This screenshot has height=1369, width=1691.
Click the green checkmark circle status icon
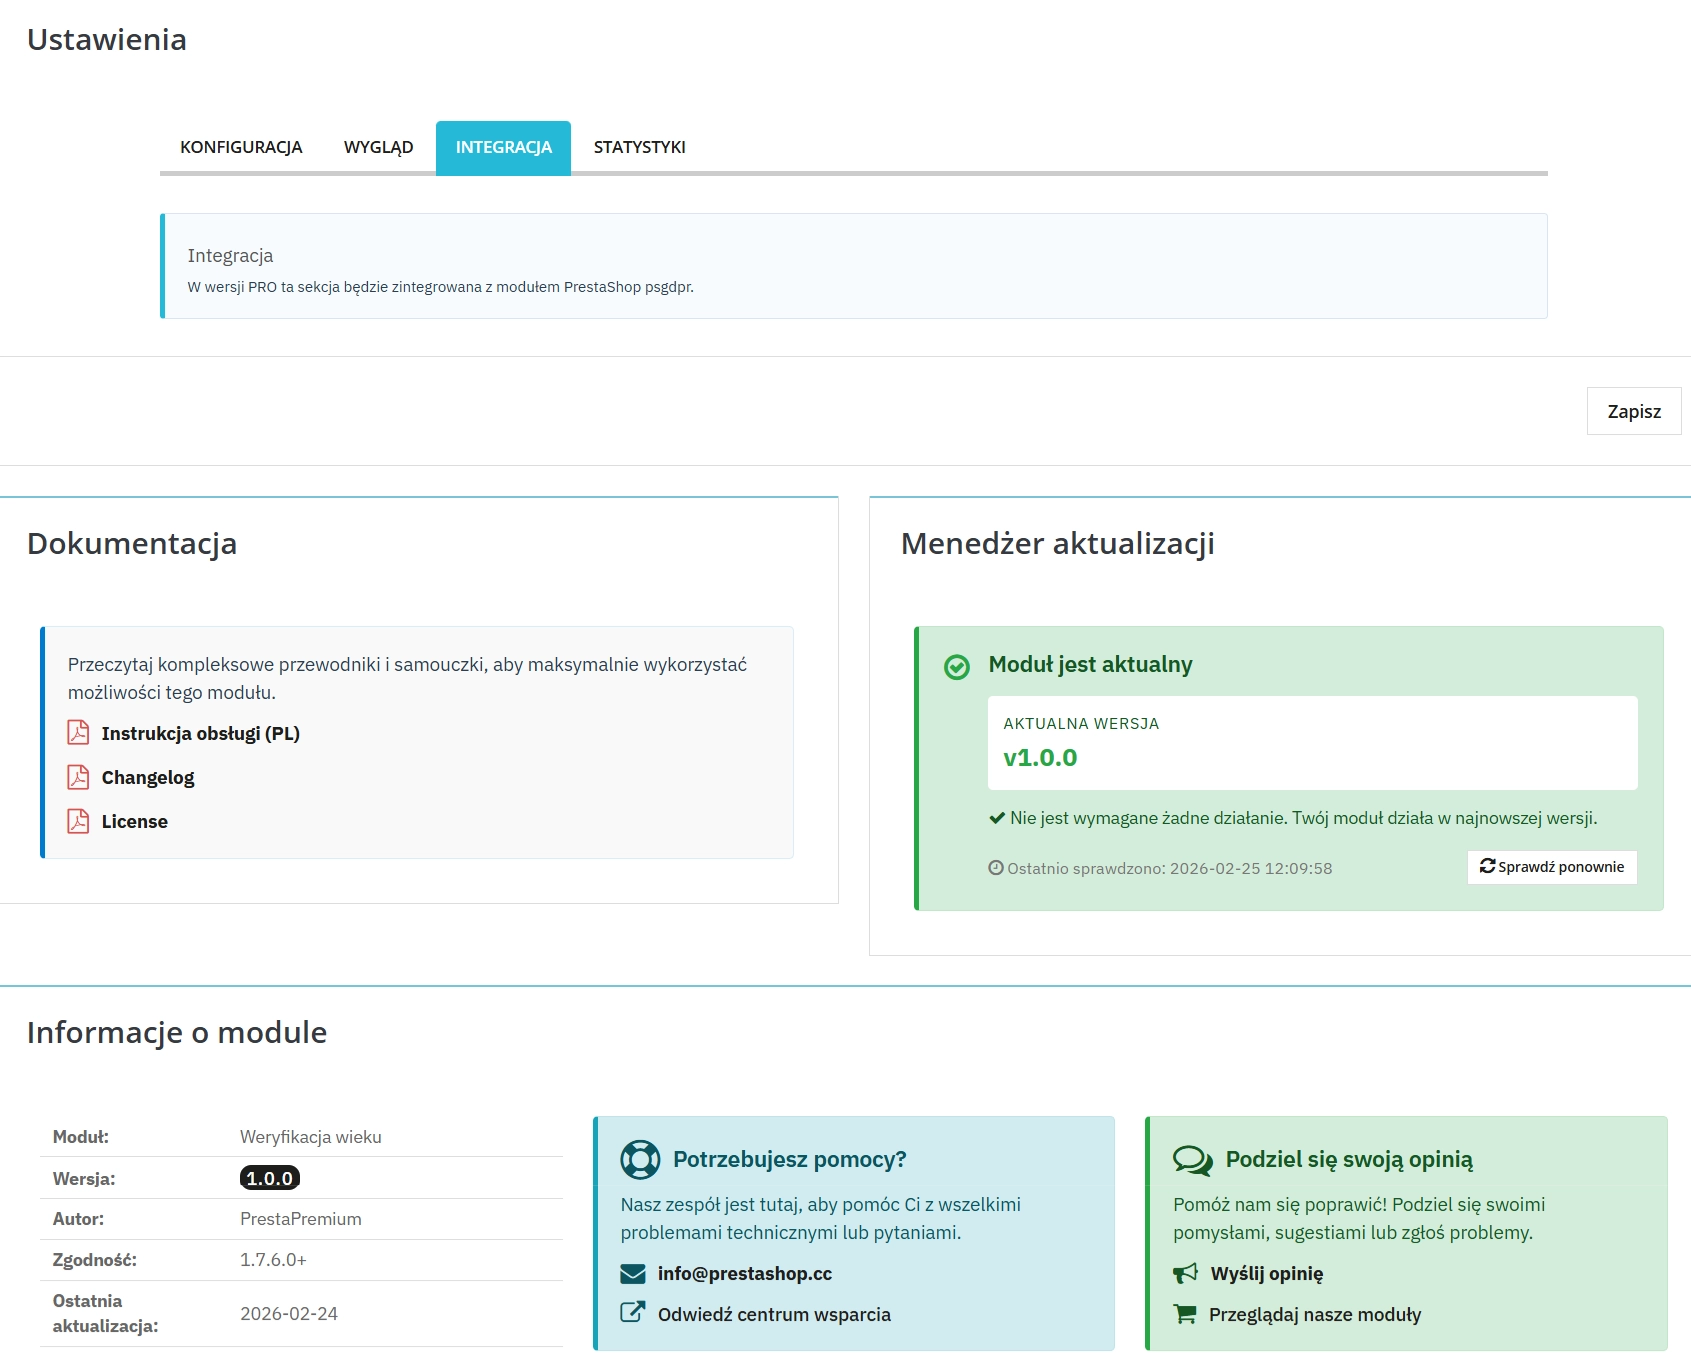pyautogui.click(x=957, y=667)
